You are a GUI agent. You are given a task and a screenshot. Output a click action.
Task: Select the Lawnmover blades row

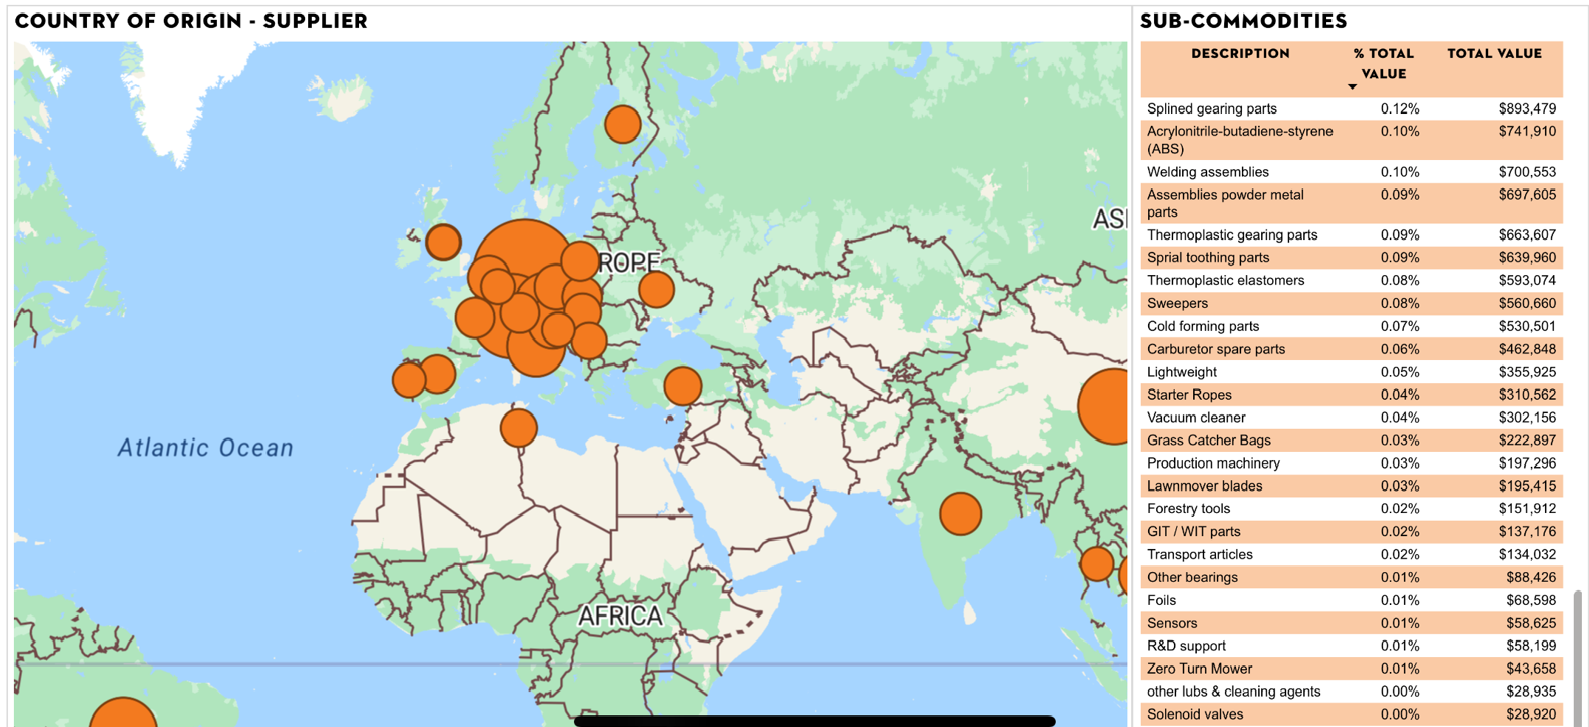click(x=1351, y=486)
